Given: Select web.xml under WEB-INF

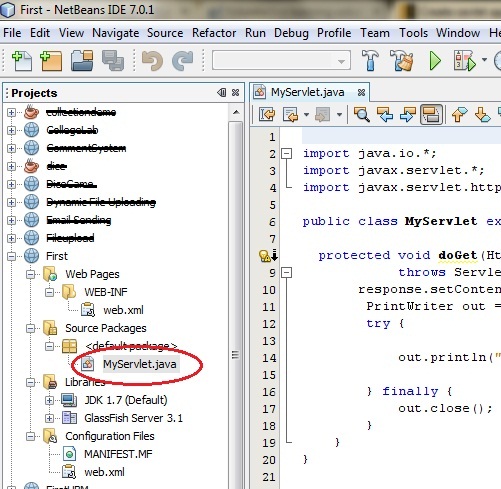Looking at the screenshot, I should [123, 310].
